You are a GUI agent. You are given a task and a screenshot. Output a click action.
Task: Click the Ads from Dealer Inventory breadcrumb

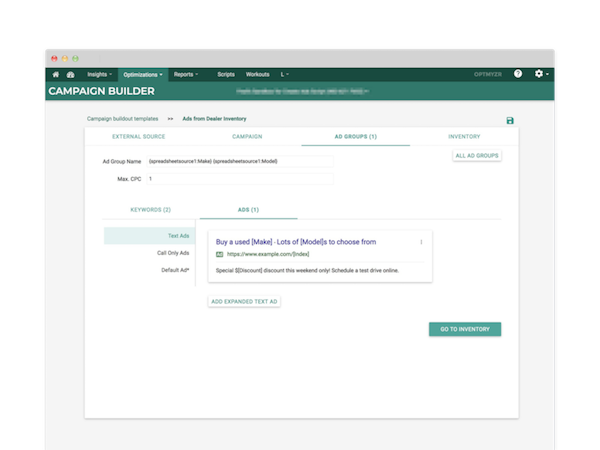point(214,119)
